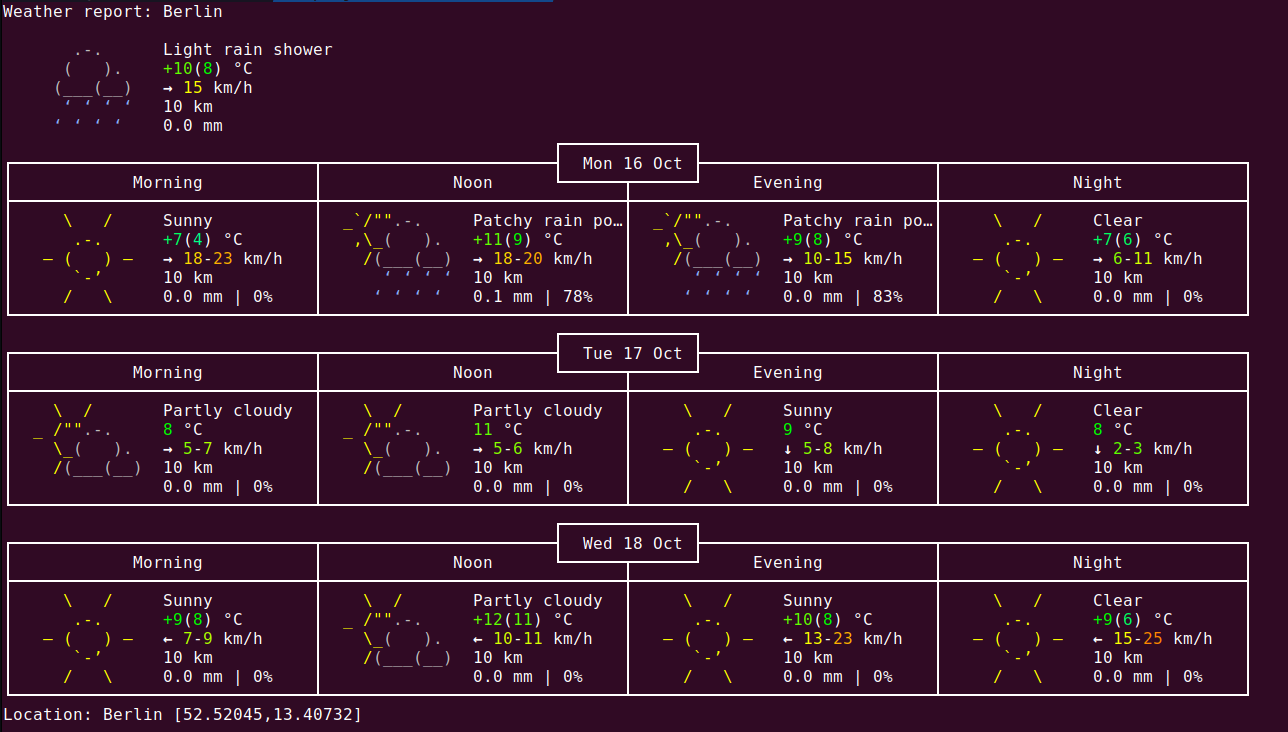Click the sunny icon for Wednesday morning
This screenshot has width=1288, height=732.
[x=87, y=639]
